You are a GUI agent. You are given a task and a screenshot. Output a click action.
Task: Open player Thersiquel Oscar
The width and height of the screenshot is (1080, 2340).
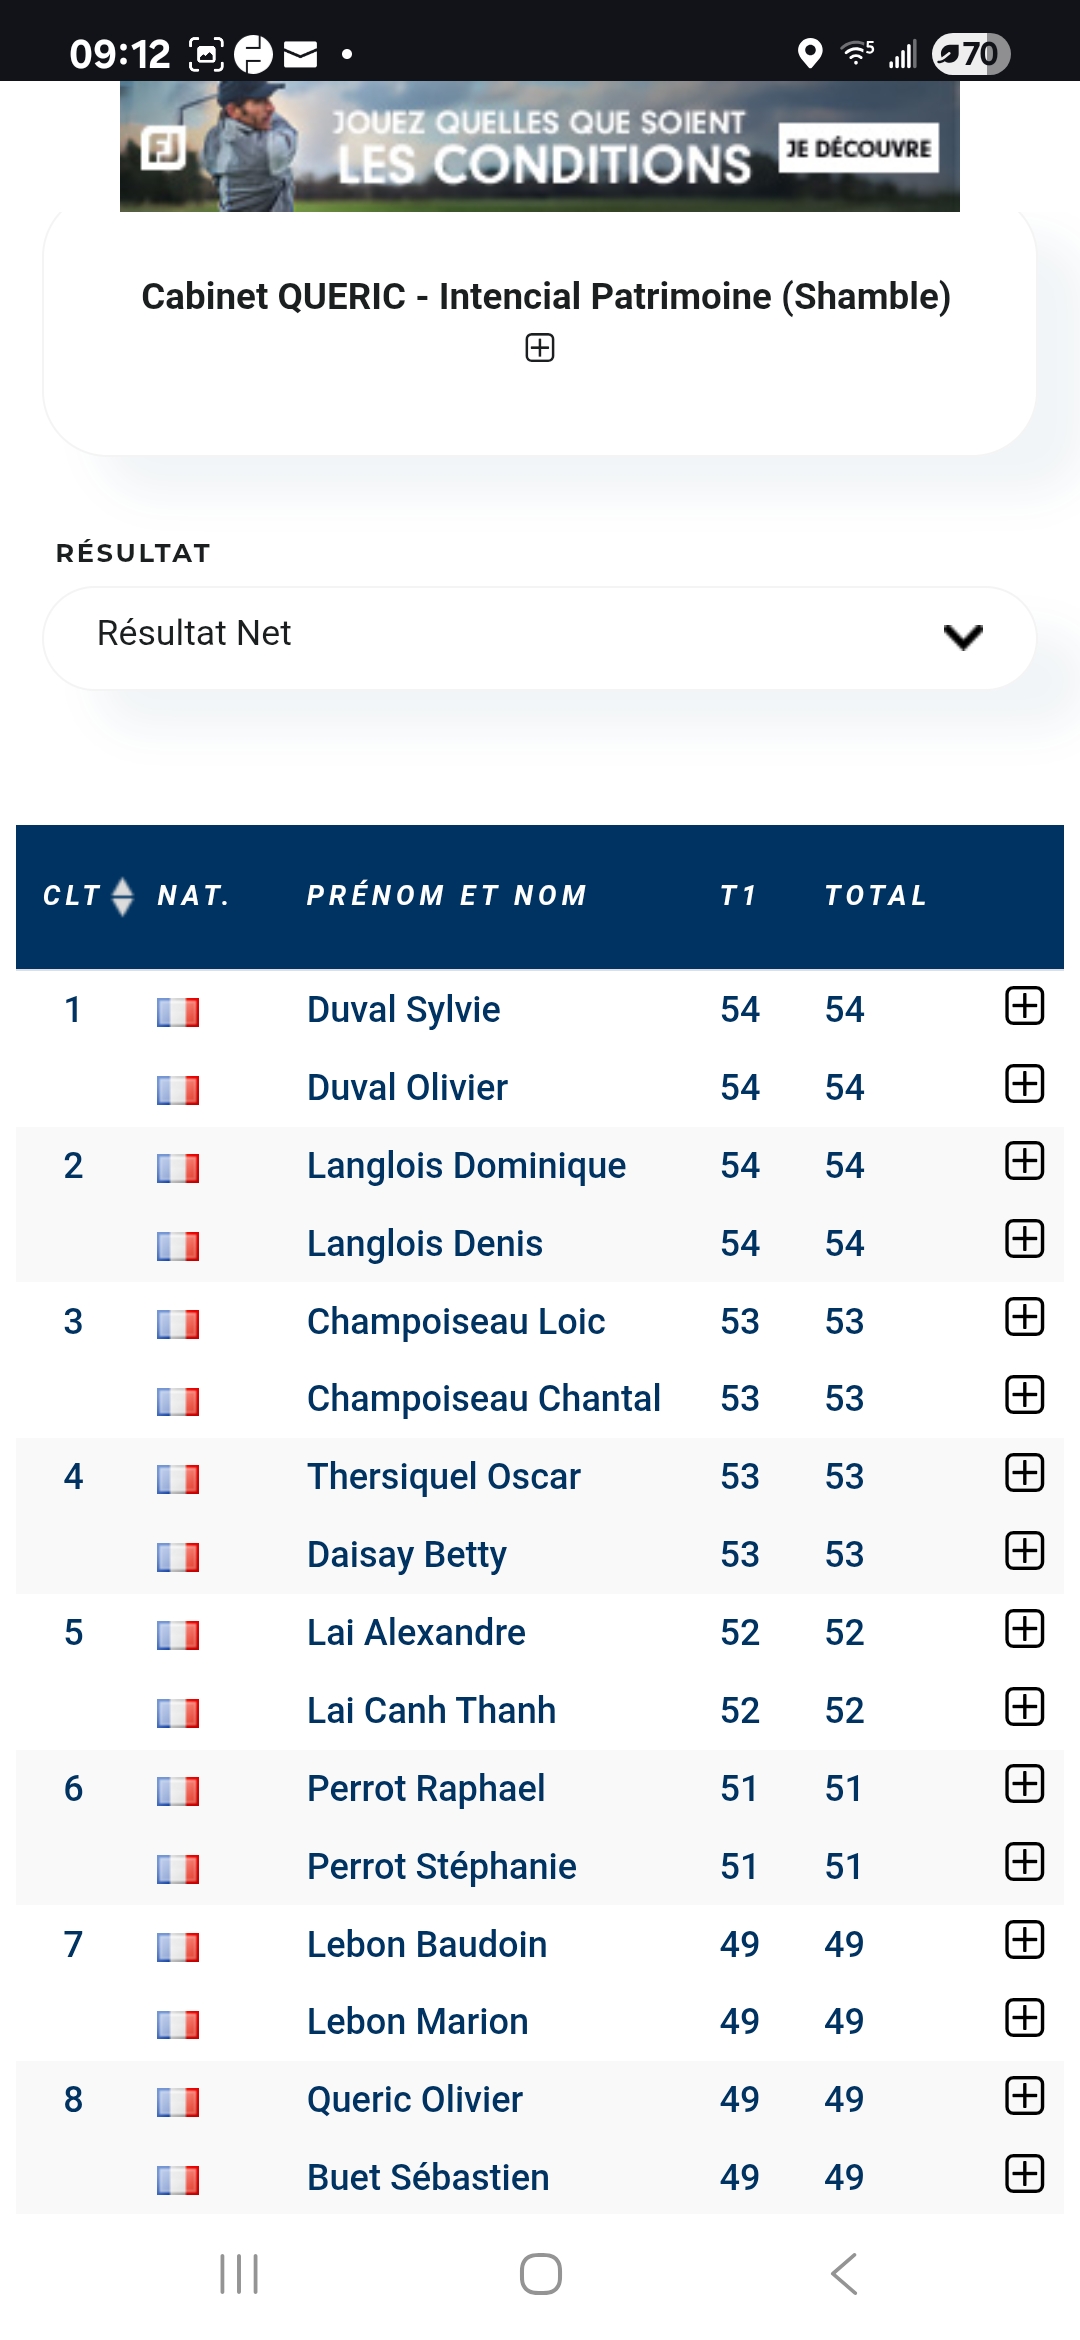(443, 1477)
